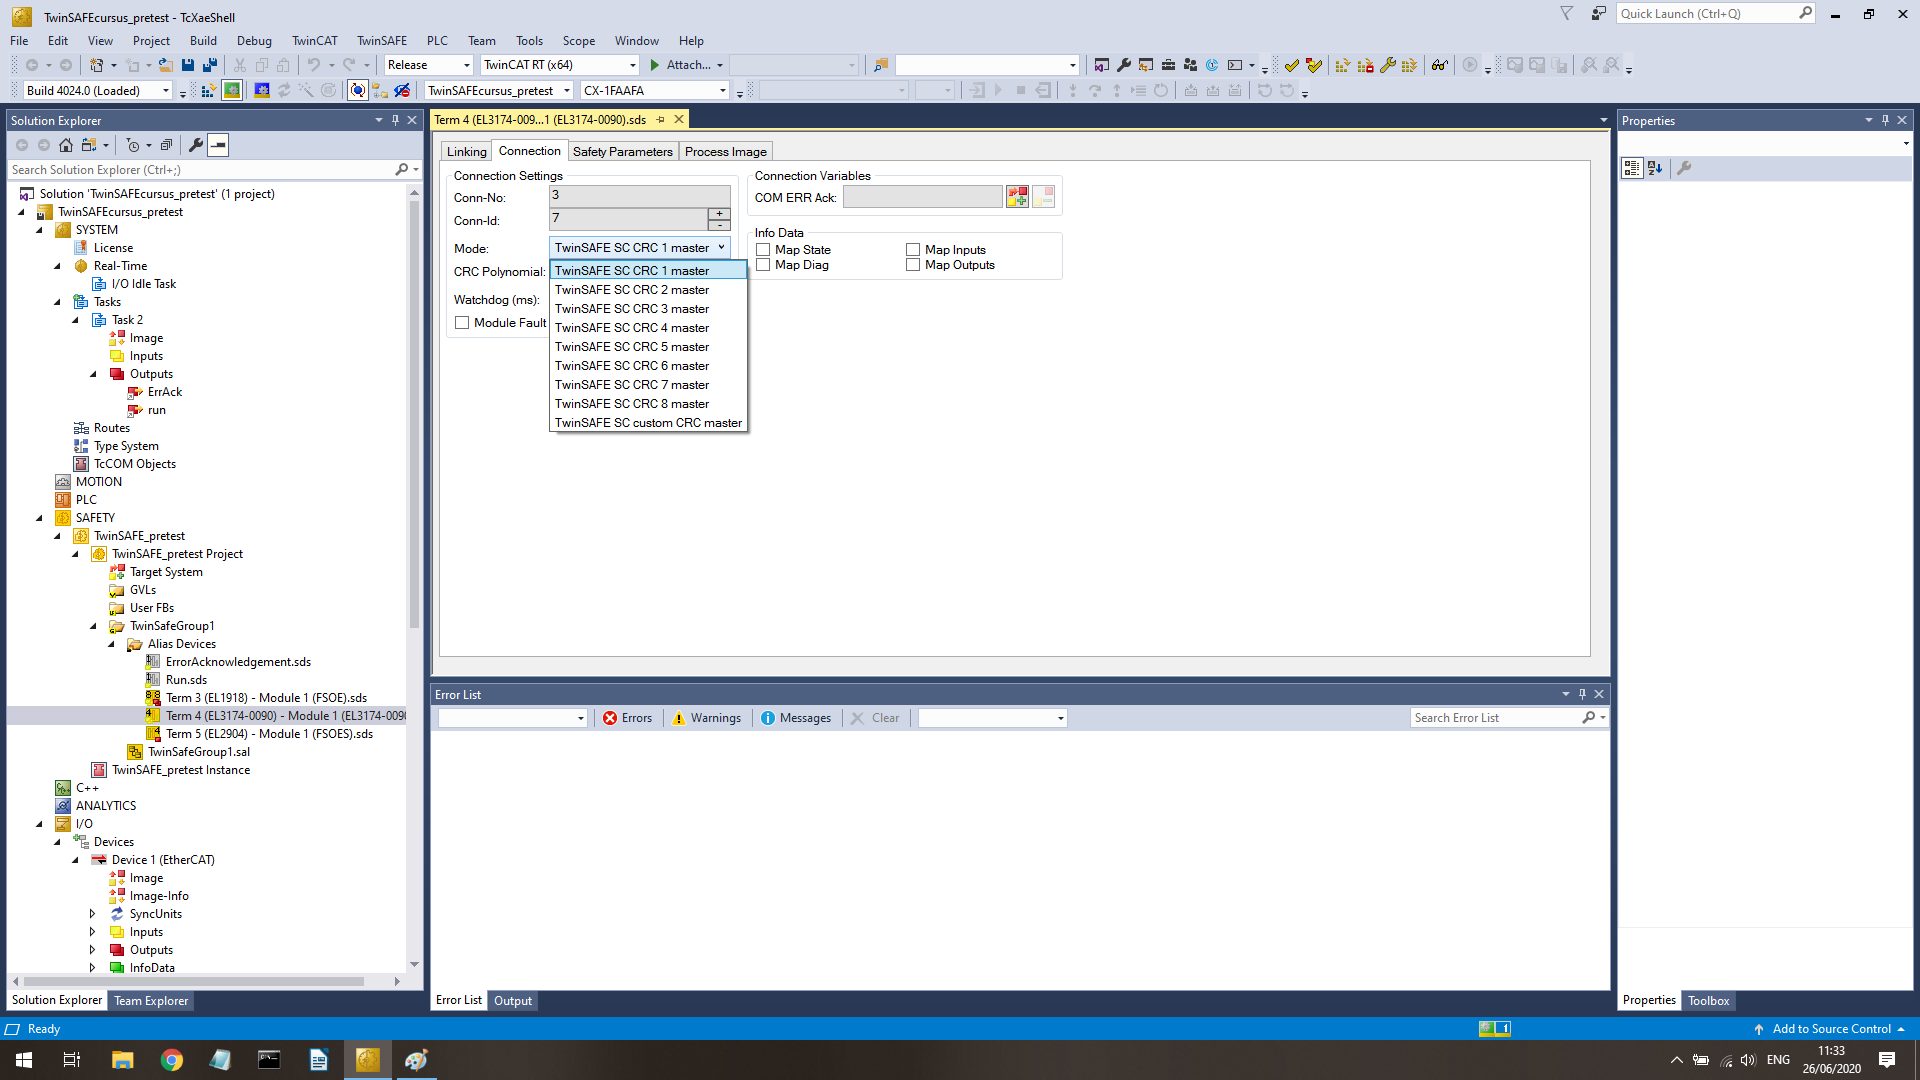The width and height of the screenshot is (1920, 1080).
Task: Check the Map Inputs checkbox
Action: coord(913,250)
